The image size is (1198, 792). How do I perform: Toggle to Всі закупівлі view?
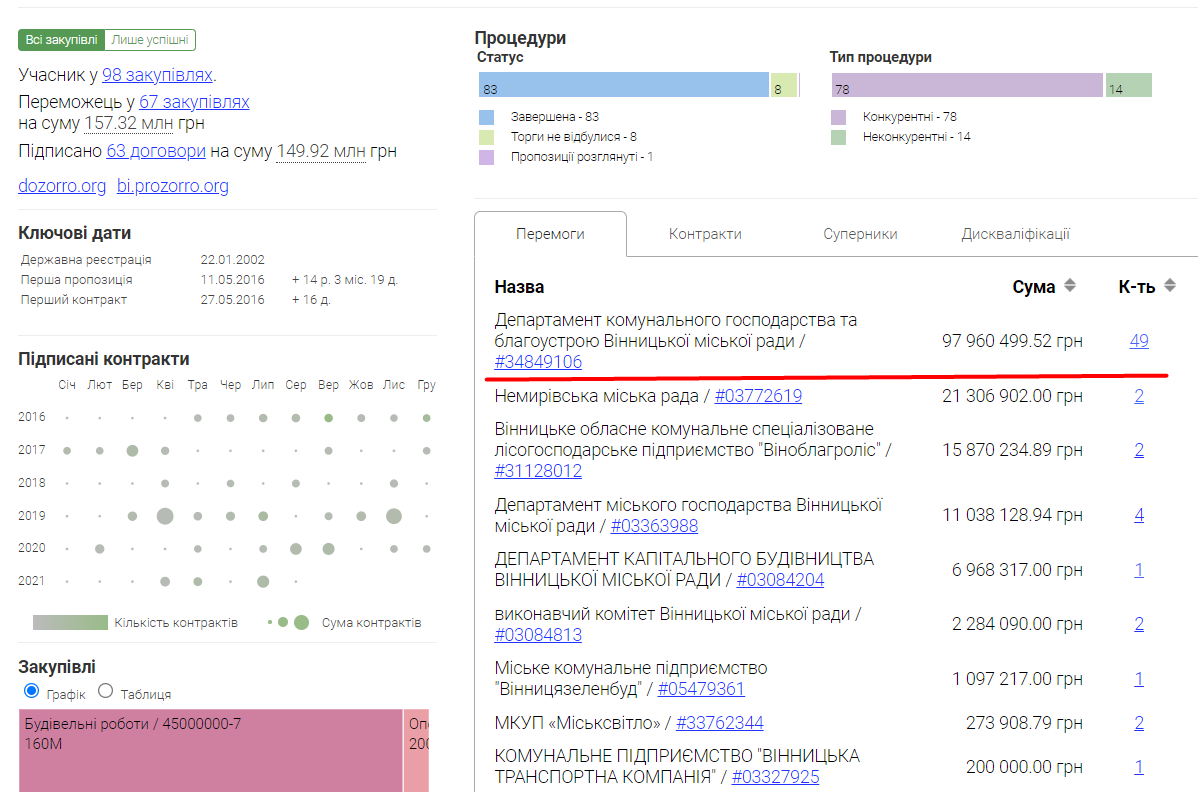[x=61, y=40]
